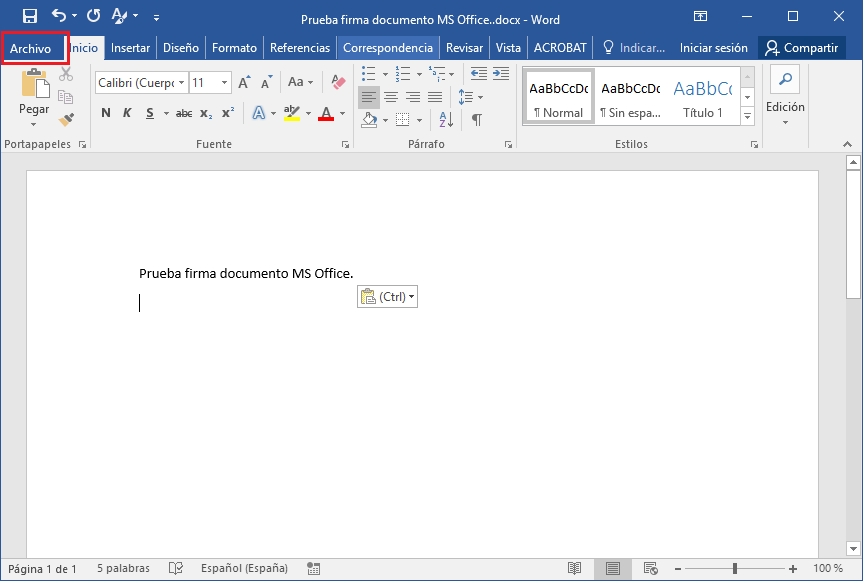Click the zoom slider in the status bar
863x581 pixels.
[x=735, y=568]
